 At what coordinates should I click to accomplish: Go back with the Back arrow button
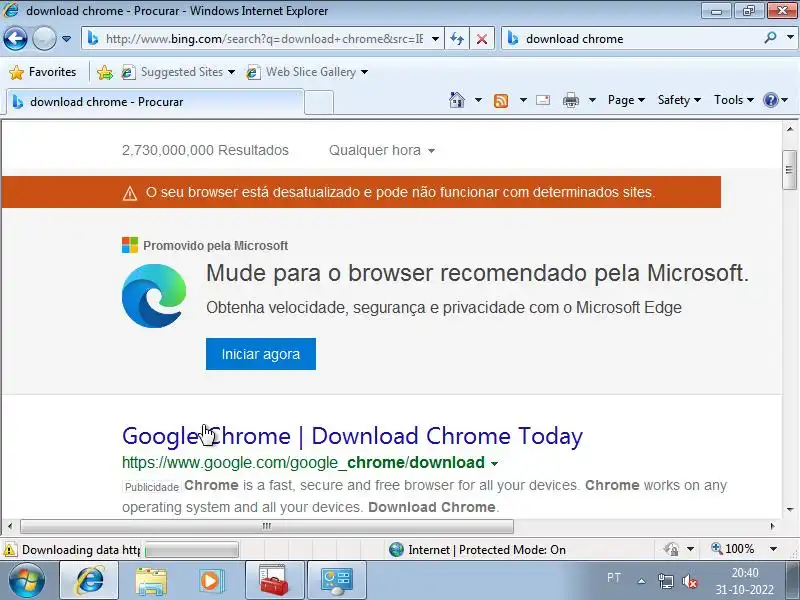click(x=15, y=39)
